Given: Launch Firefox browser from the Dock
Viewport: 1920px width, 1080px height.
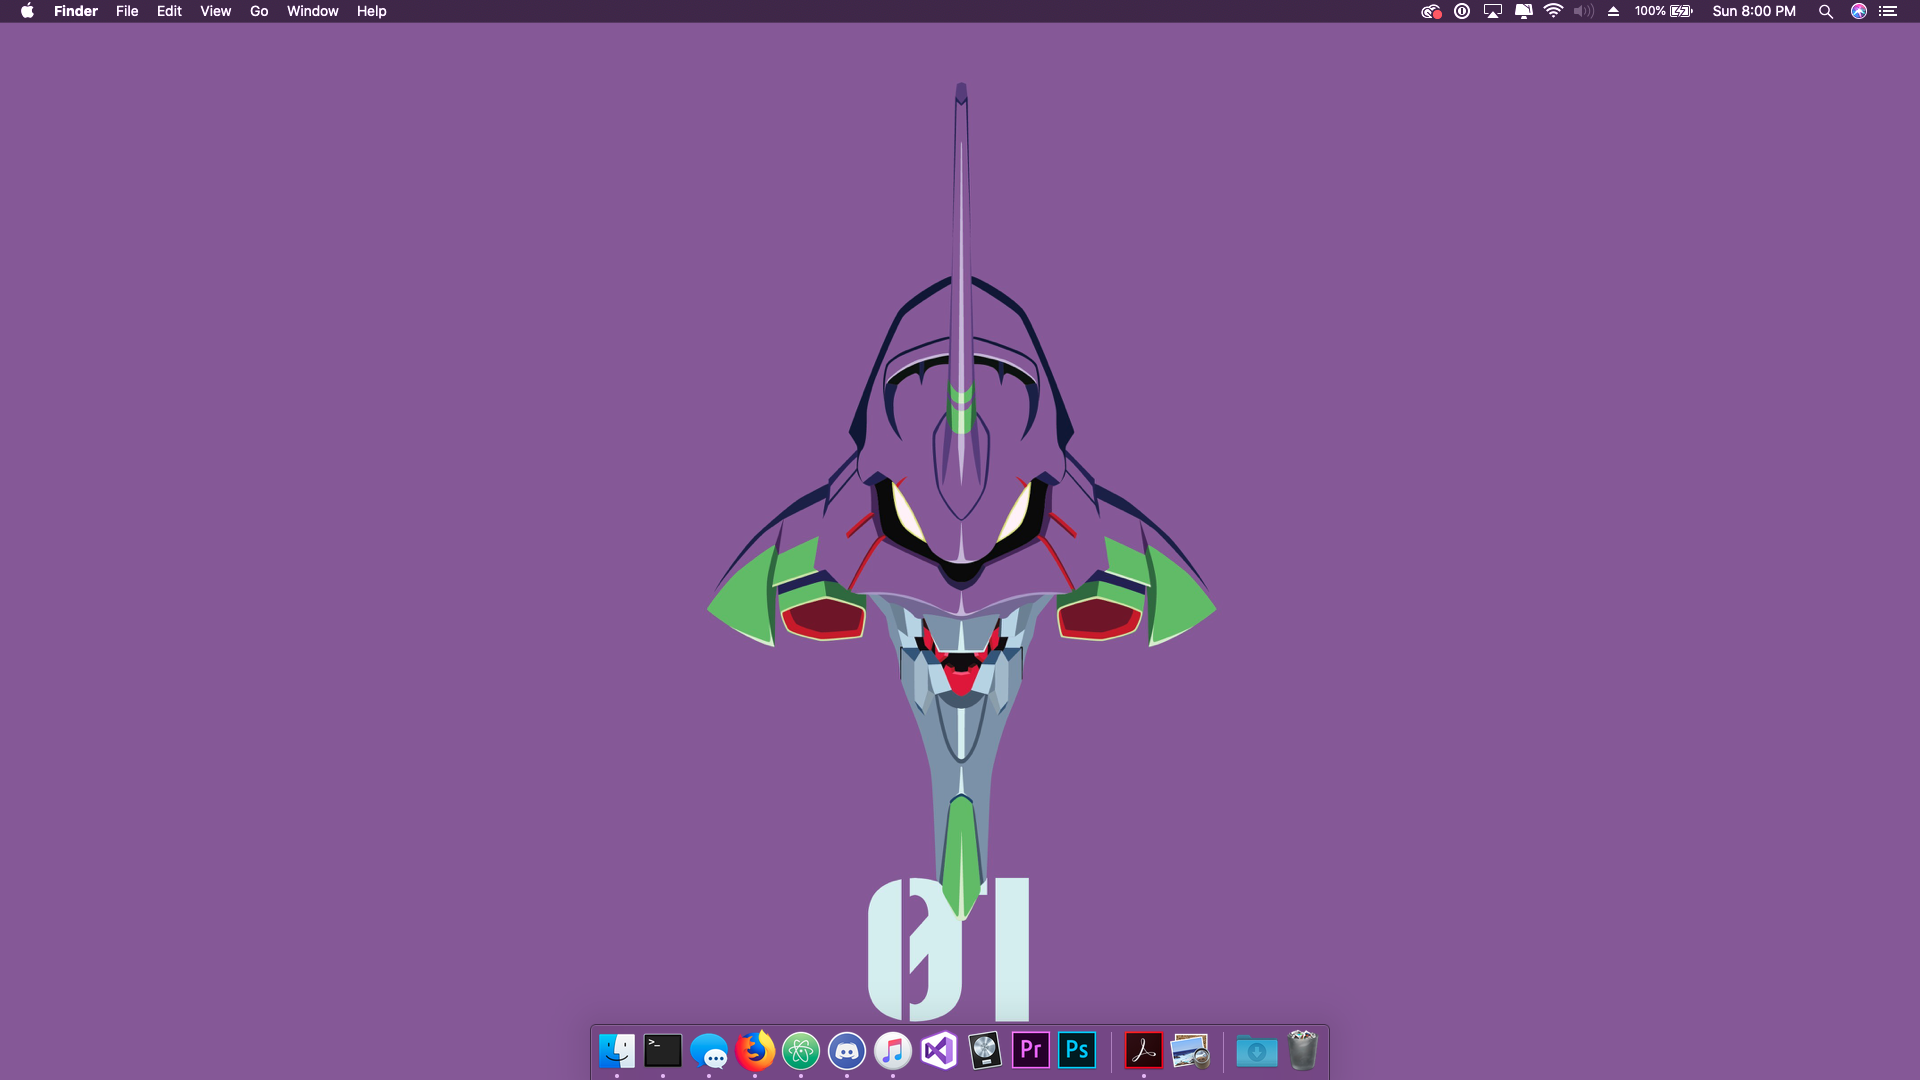Looking at the screenshot, I should 755,1051.
